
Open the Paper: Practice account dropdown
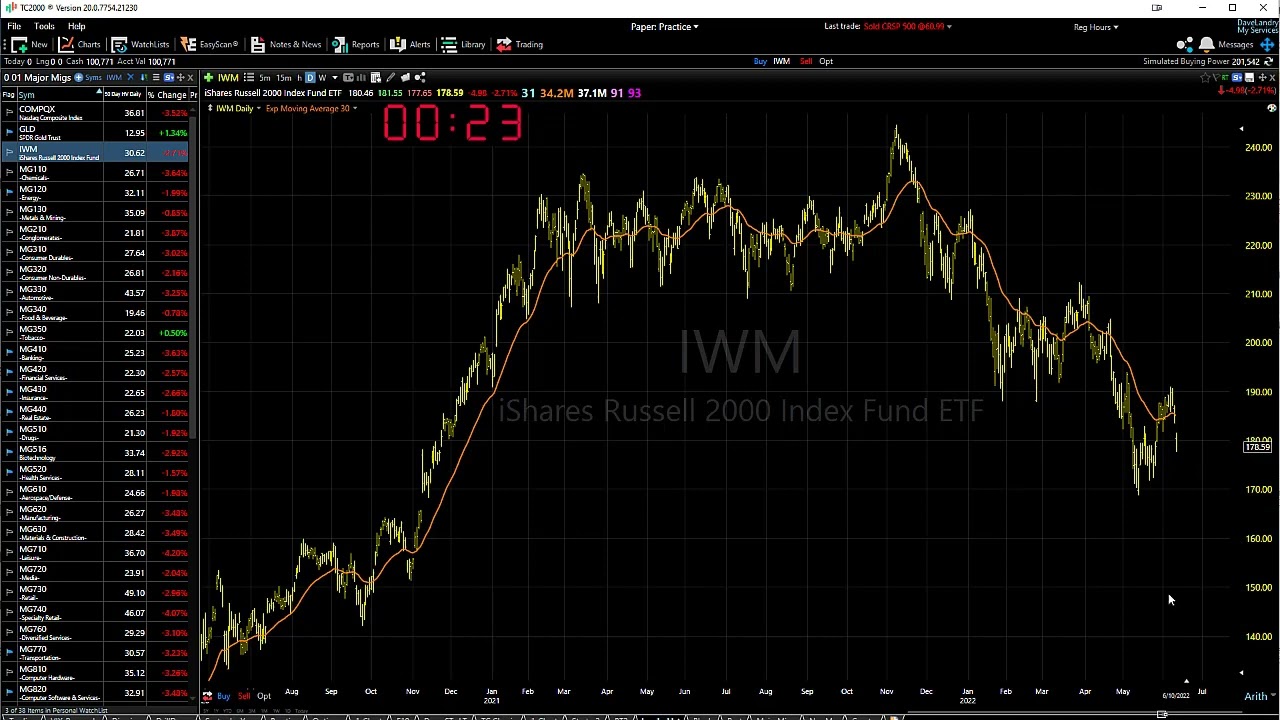tap(665, 26)
